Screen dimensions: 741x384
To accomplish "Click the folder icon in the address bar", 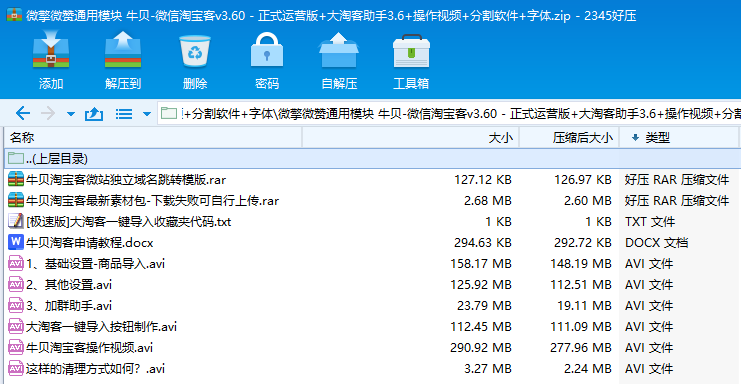I will tap(169, 113).
